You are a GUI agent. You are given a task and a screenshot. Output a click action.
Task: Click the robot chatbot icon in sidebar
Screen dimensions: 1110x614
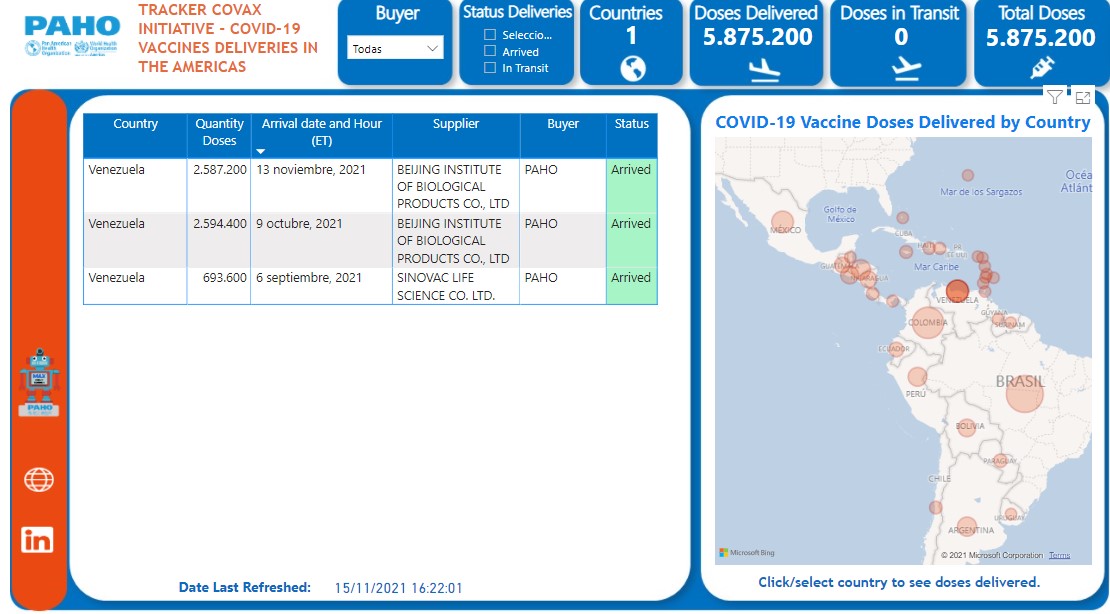pos(39,382)
